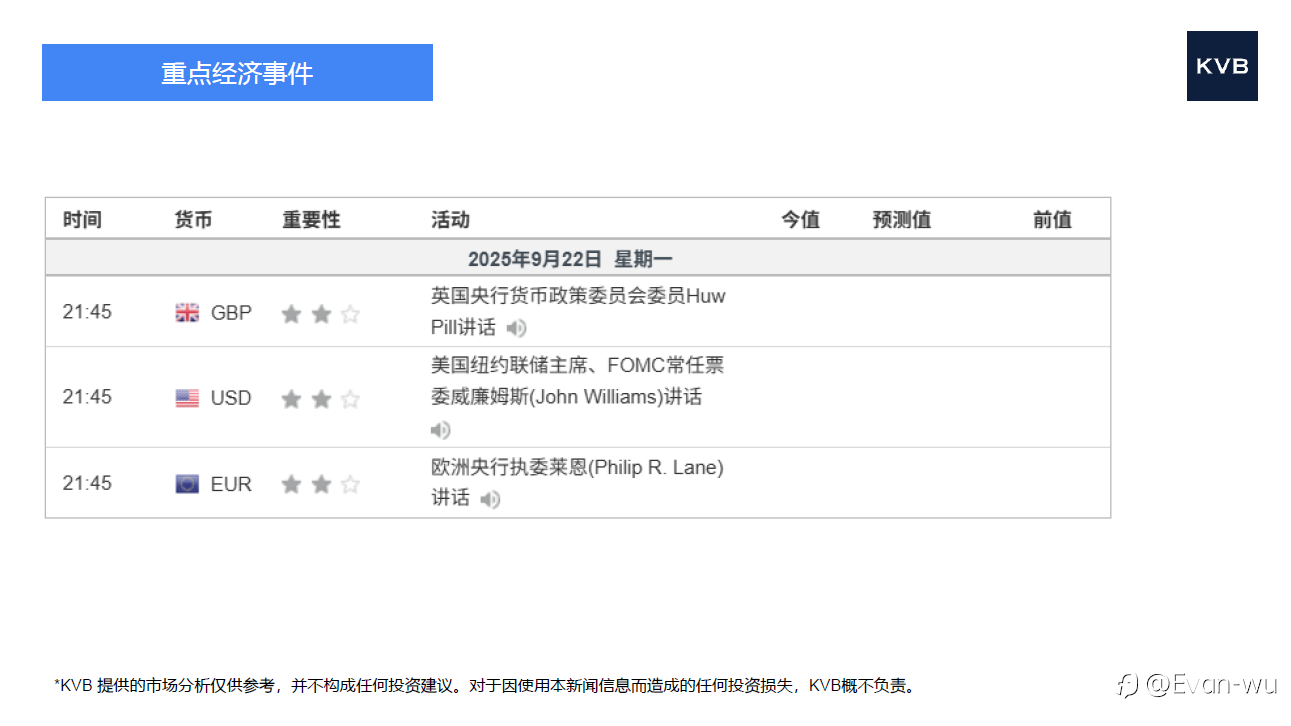Screen dimensions: 1291x726
Task: Click the speaker icon after Philip Lane 讲话
Action: [490, 499]
